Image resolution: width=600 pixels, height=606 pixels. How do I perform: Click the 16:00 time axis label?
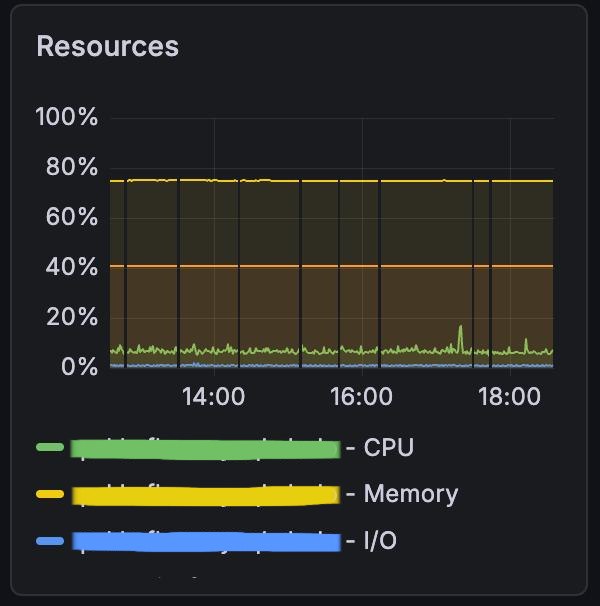(361, 397)
